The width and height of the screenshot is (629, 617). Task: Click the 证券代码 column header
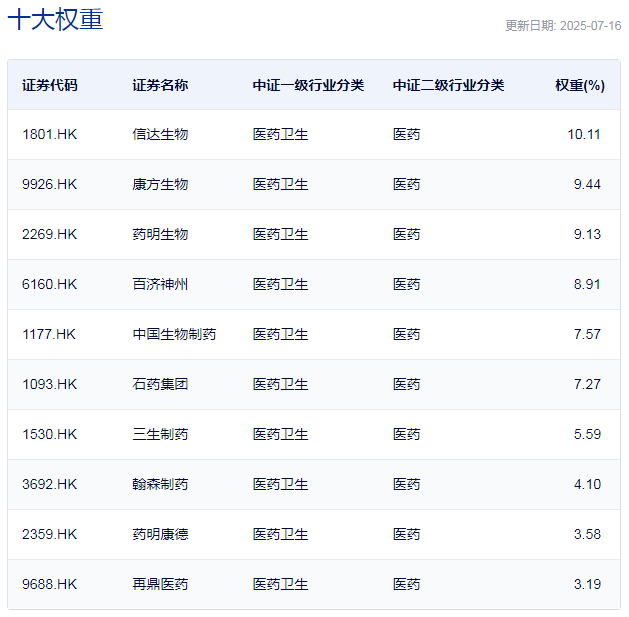tap(50, 85)
